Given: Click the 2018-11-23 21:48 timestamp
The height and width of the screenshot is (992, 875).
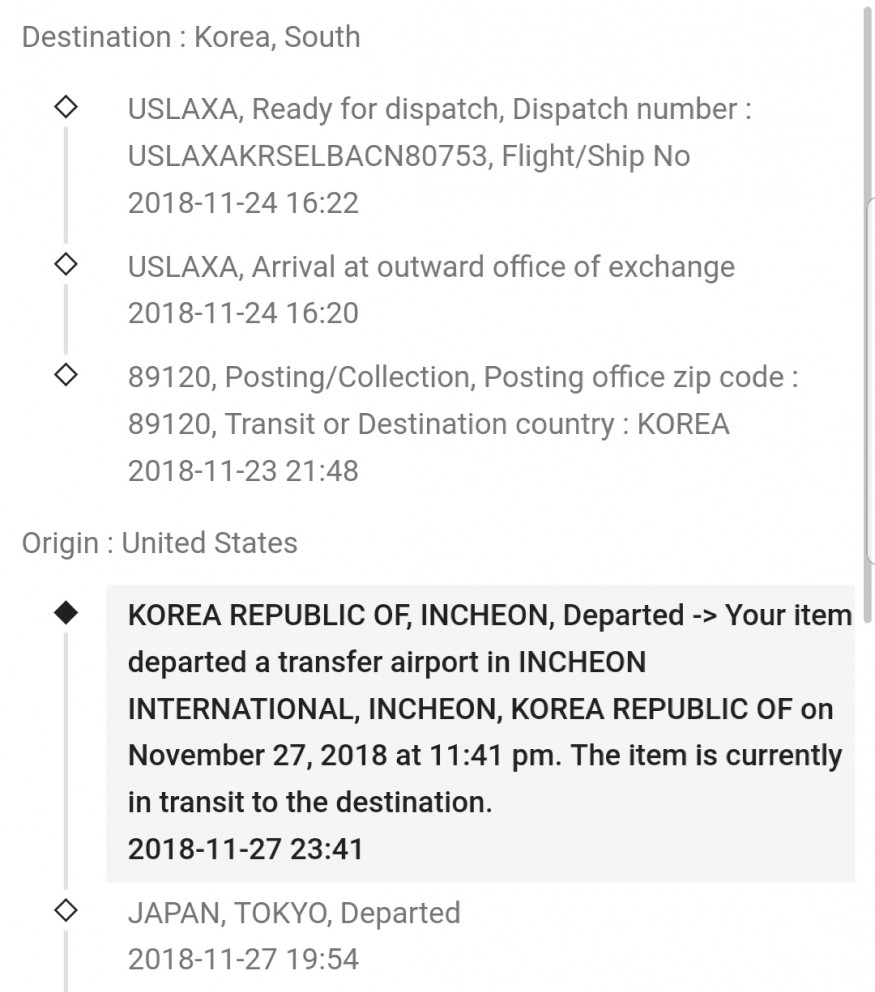Looking at the screenshot, I should click(244, 471).
